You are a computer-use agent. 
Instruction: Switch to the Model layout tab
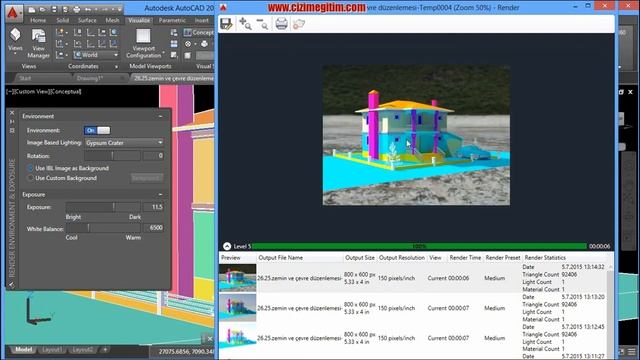24,349
